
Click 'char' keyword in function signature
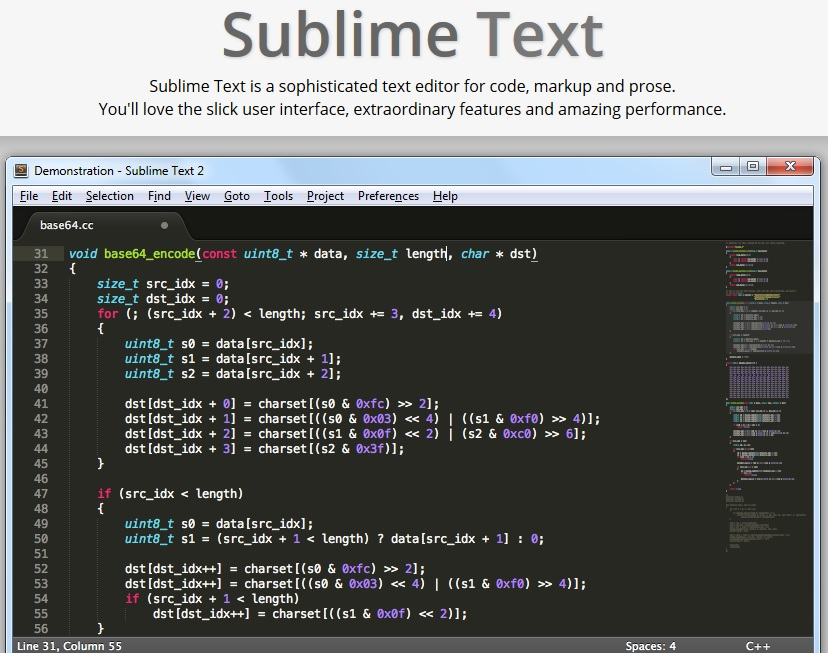pos(475,254)
